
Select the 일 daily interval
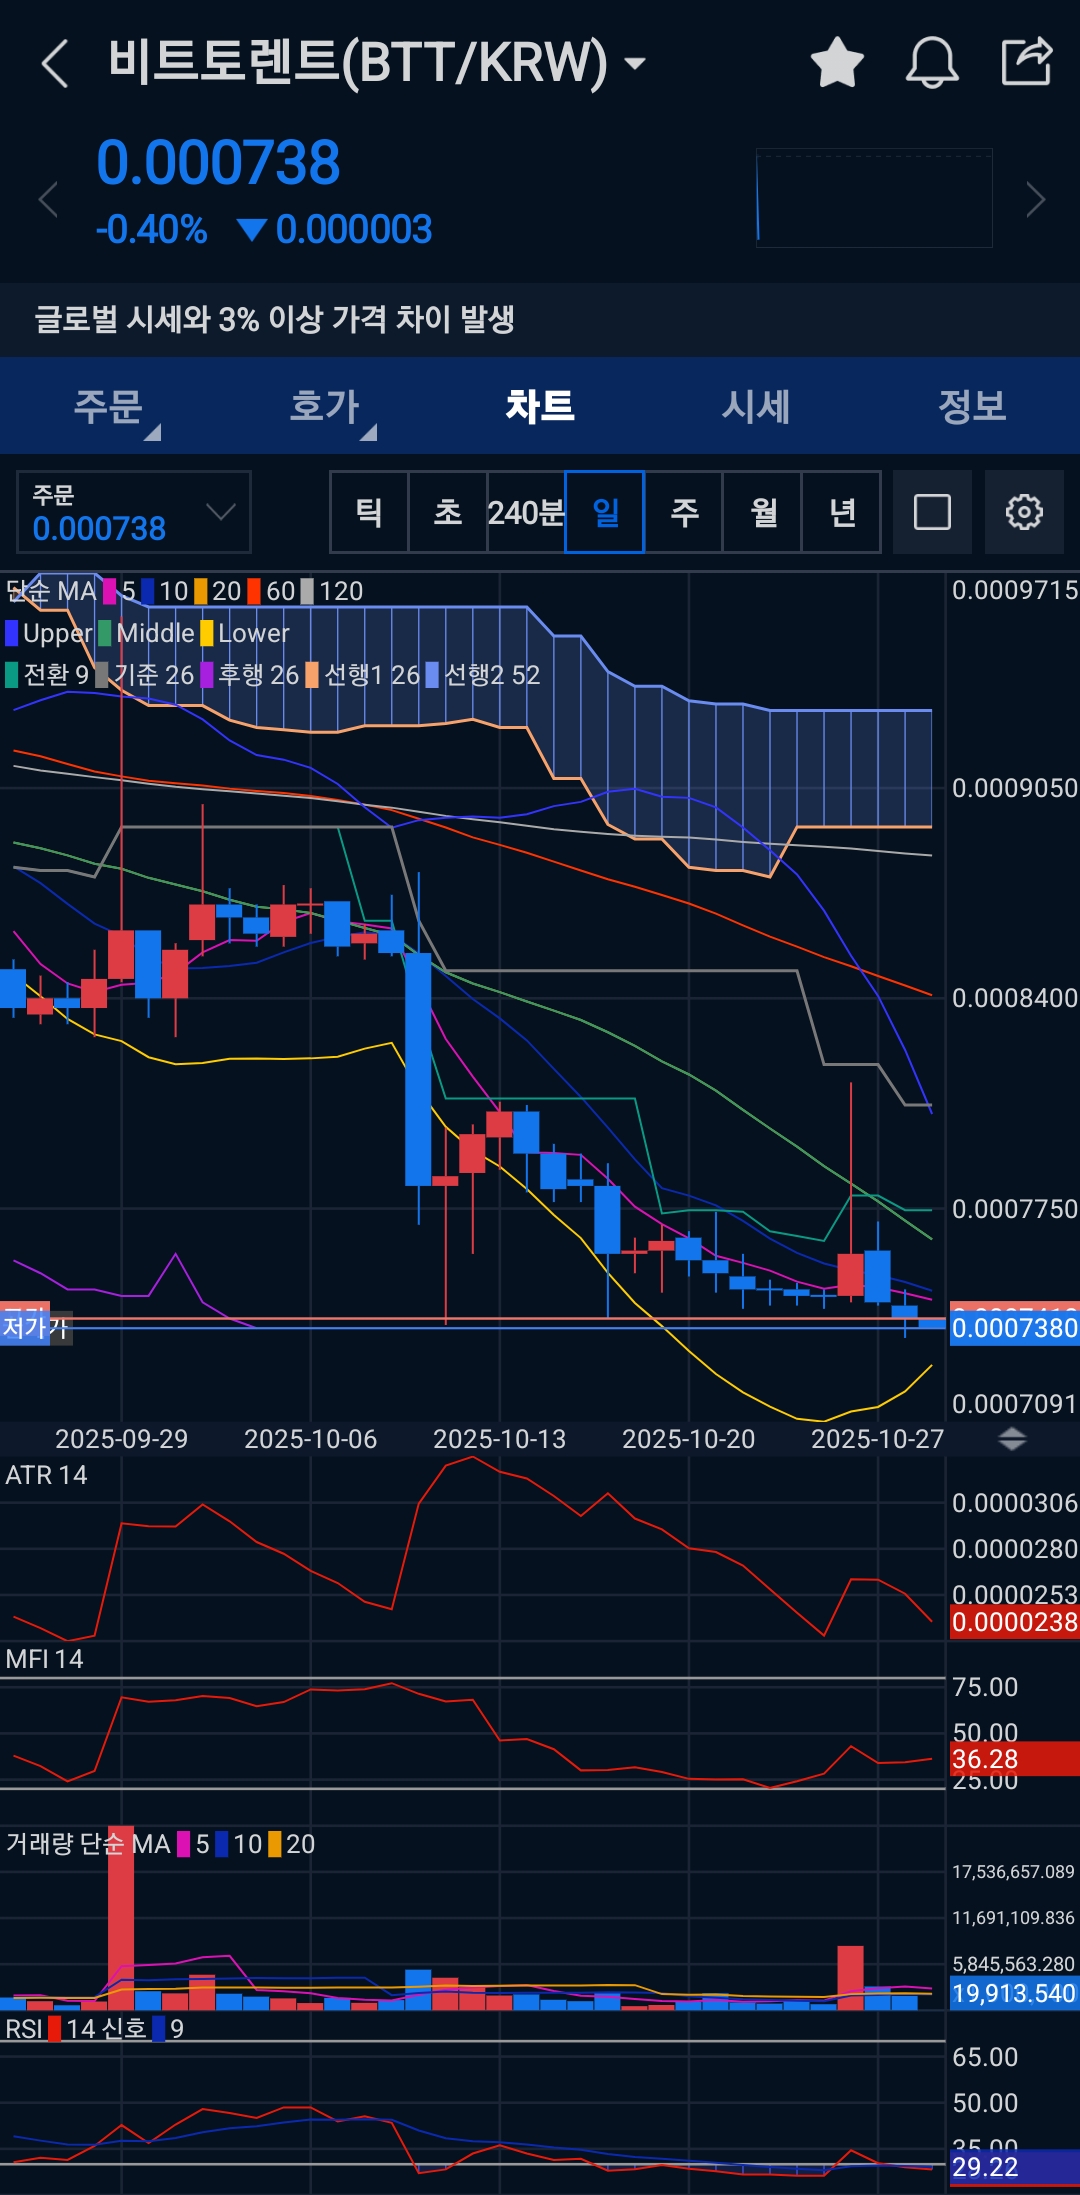[605, 512]
